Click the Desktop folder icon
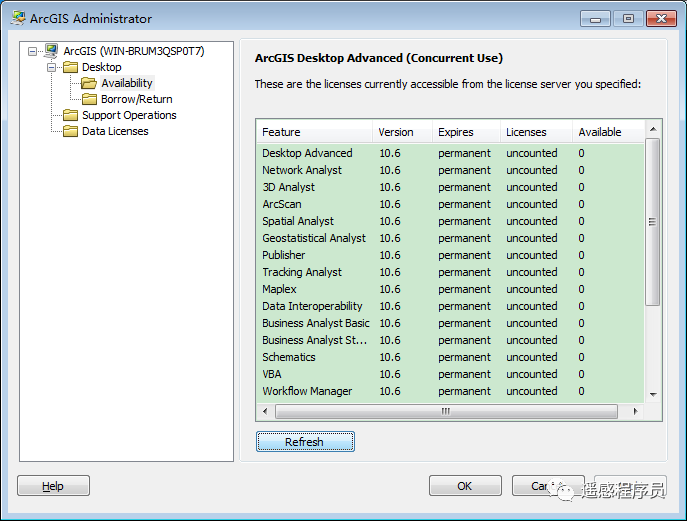This screenshot has width=687, height=521. pos(71,67)
